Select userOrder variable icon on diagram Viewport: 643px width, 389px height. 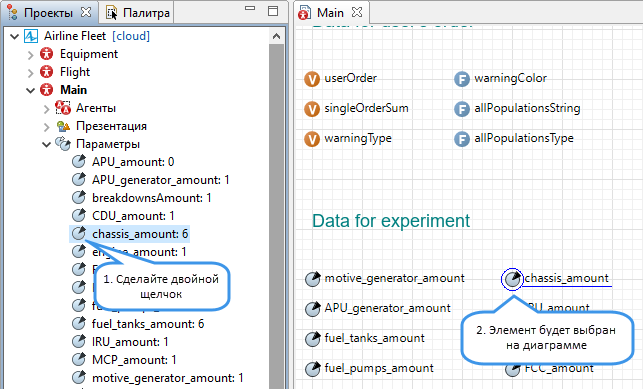[x=312, y=79]
